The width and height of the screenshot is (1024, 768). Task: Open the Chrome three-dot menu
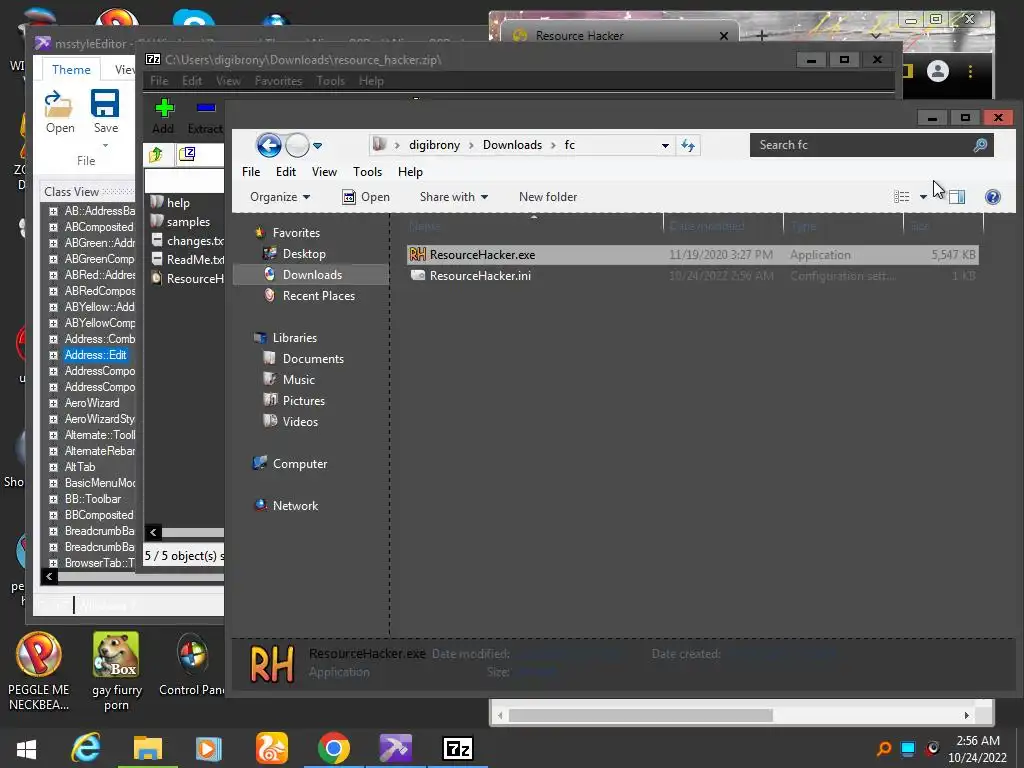(970, 71)
